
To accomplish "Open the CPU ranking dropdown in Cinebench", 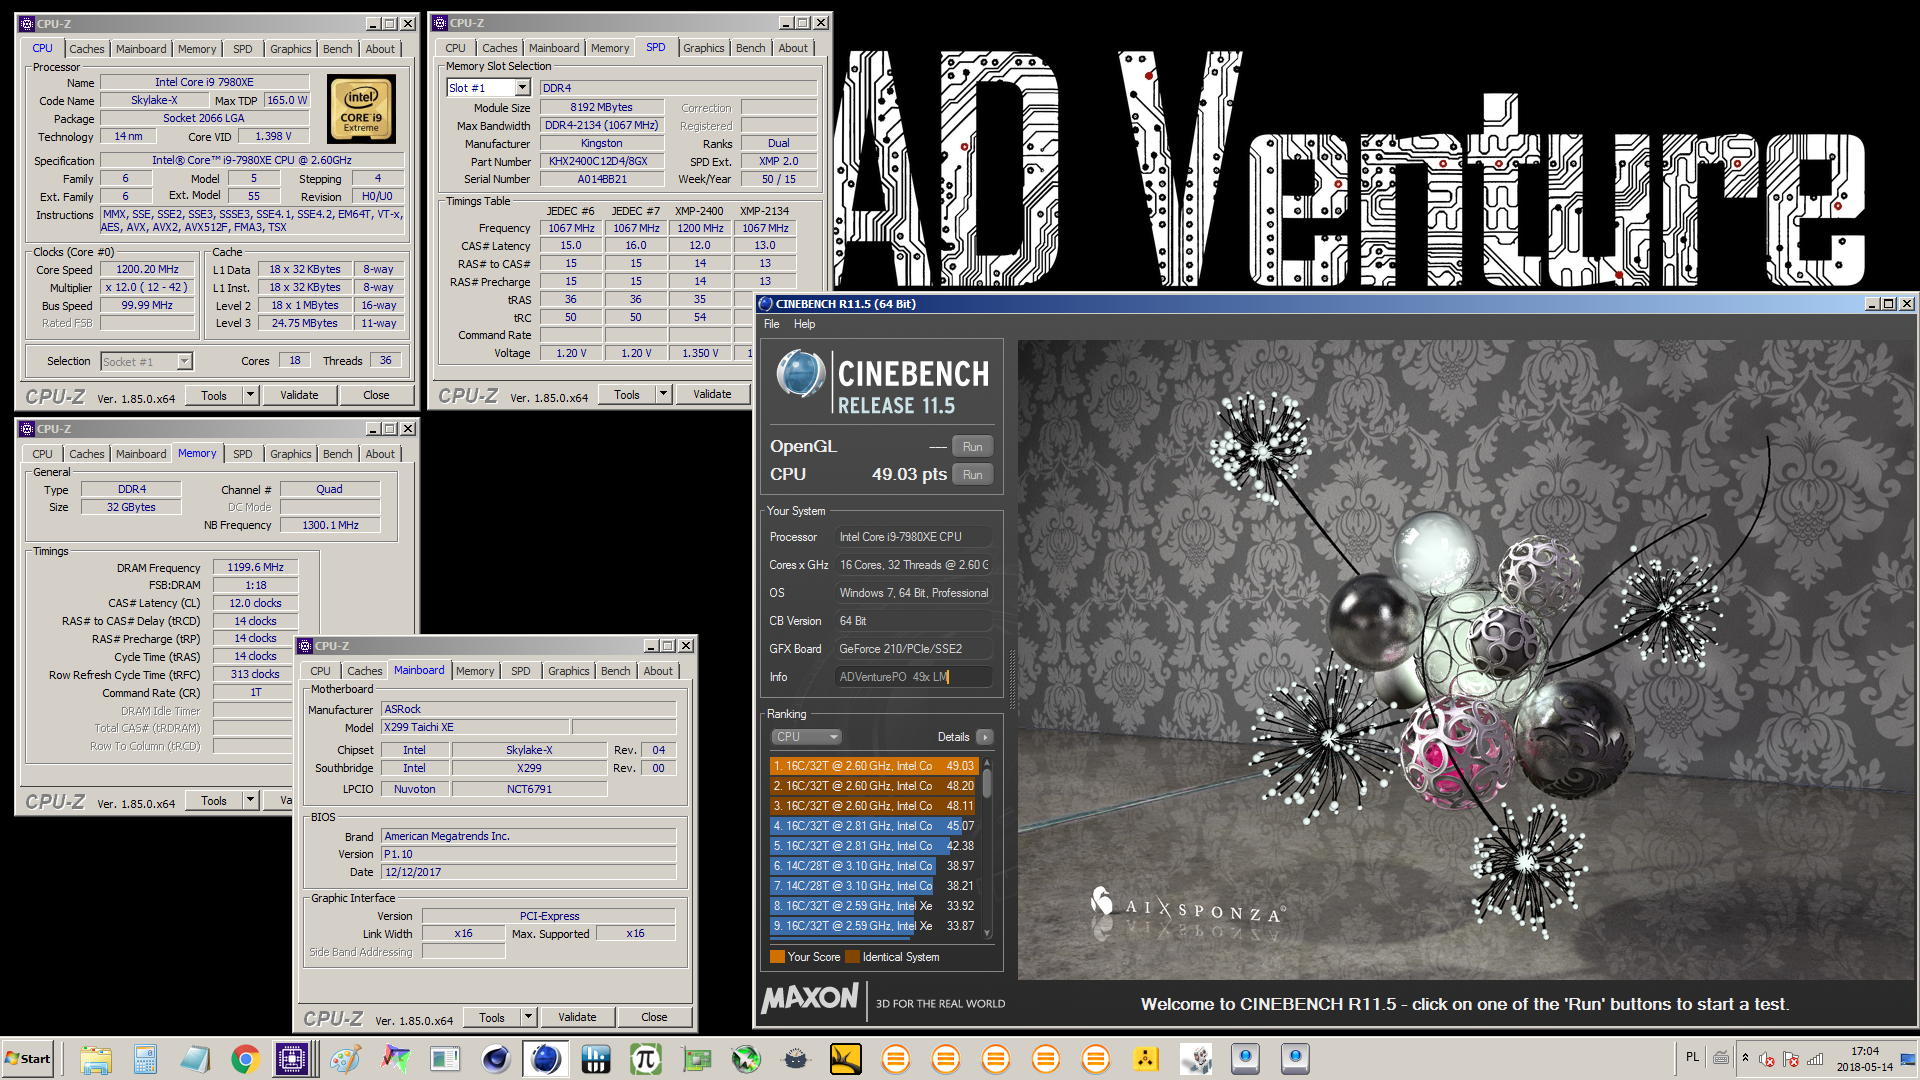I will click(806, 737).
